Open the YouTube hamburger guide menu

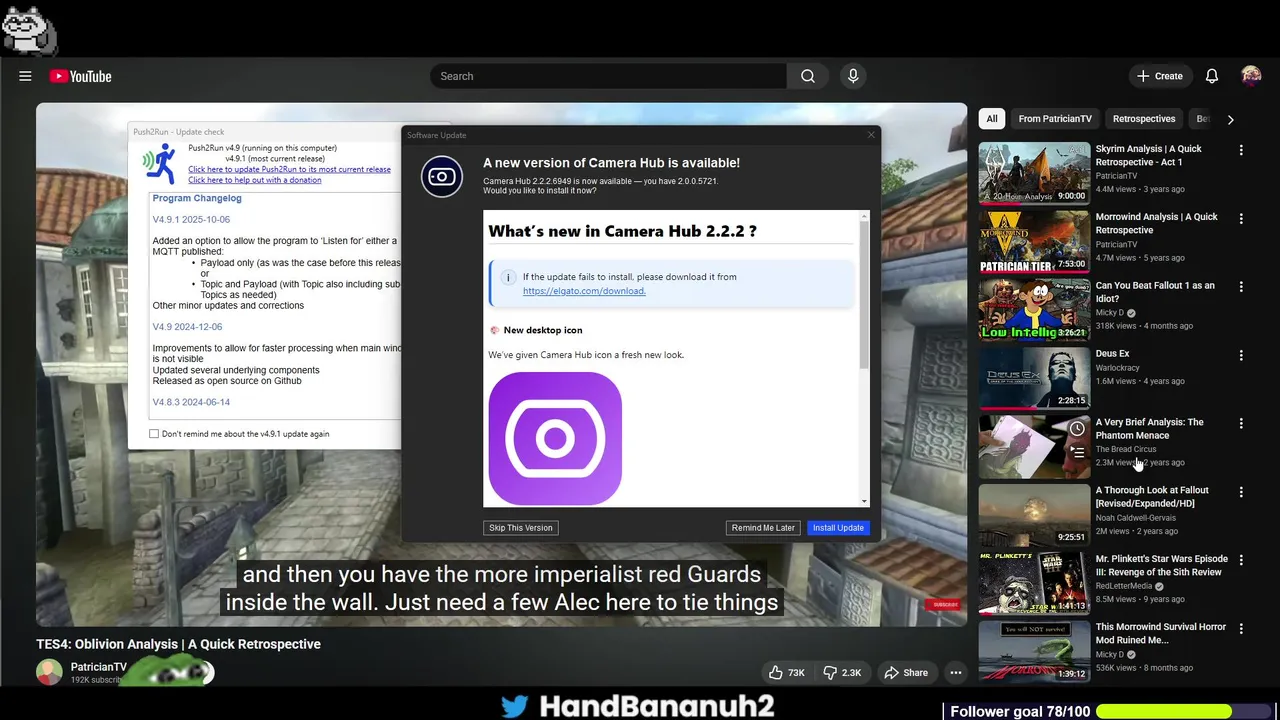(x=25, y=76)
